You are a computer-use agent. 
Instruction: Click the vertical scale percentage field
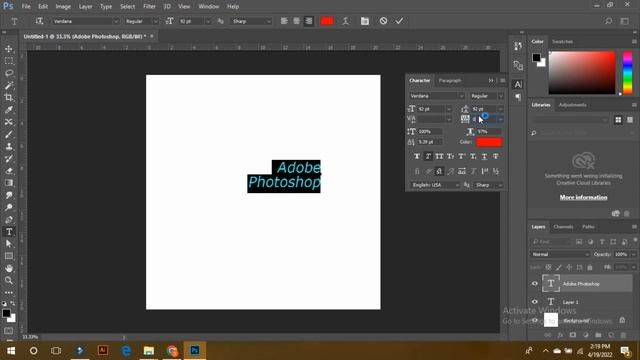429,131
